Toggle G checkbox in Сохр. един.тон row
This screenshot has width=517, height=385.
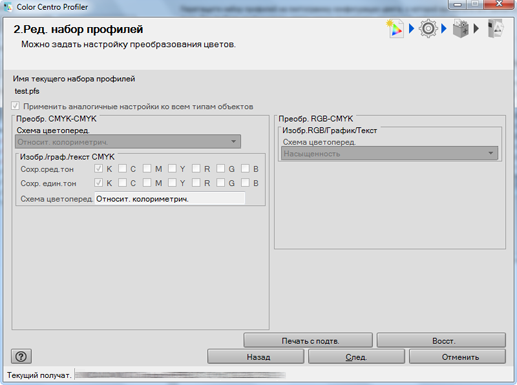pos(220,183)
